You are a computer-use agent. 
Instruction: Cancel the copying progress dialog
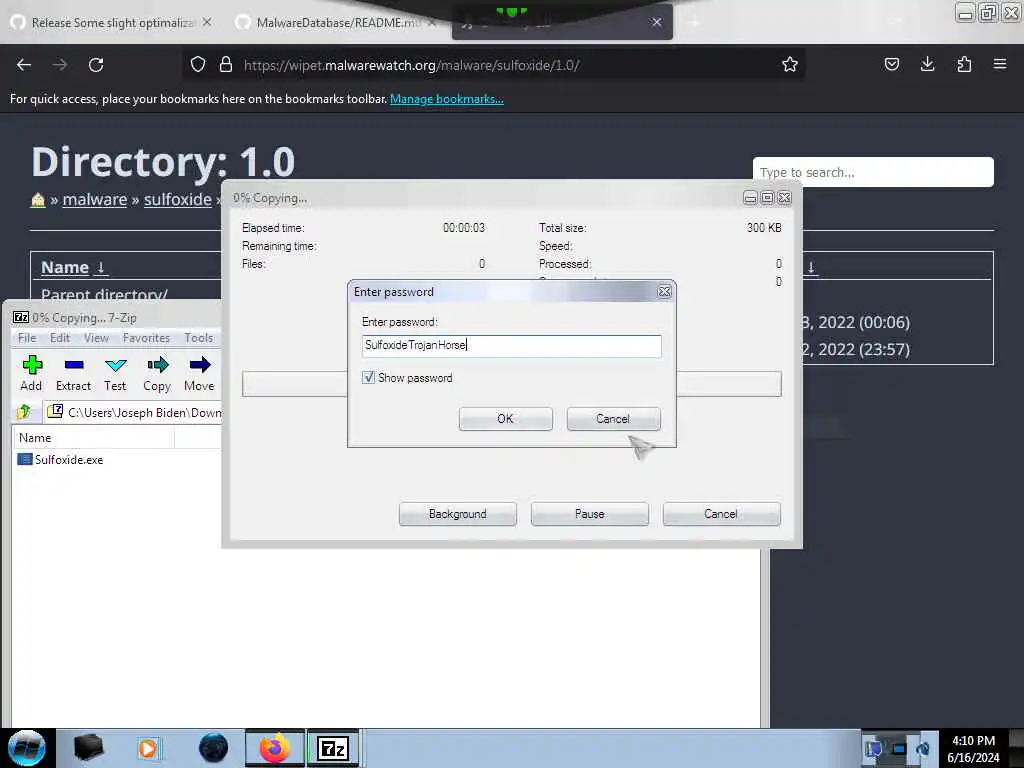(x=722, y=514)
